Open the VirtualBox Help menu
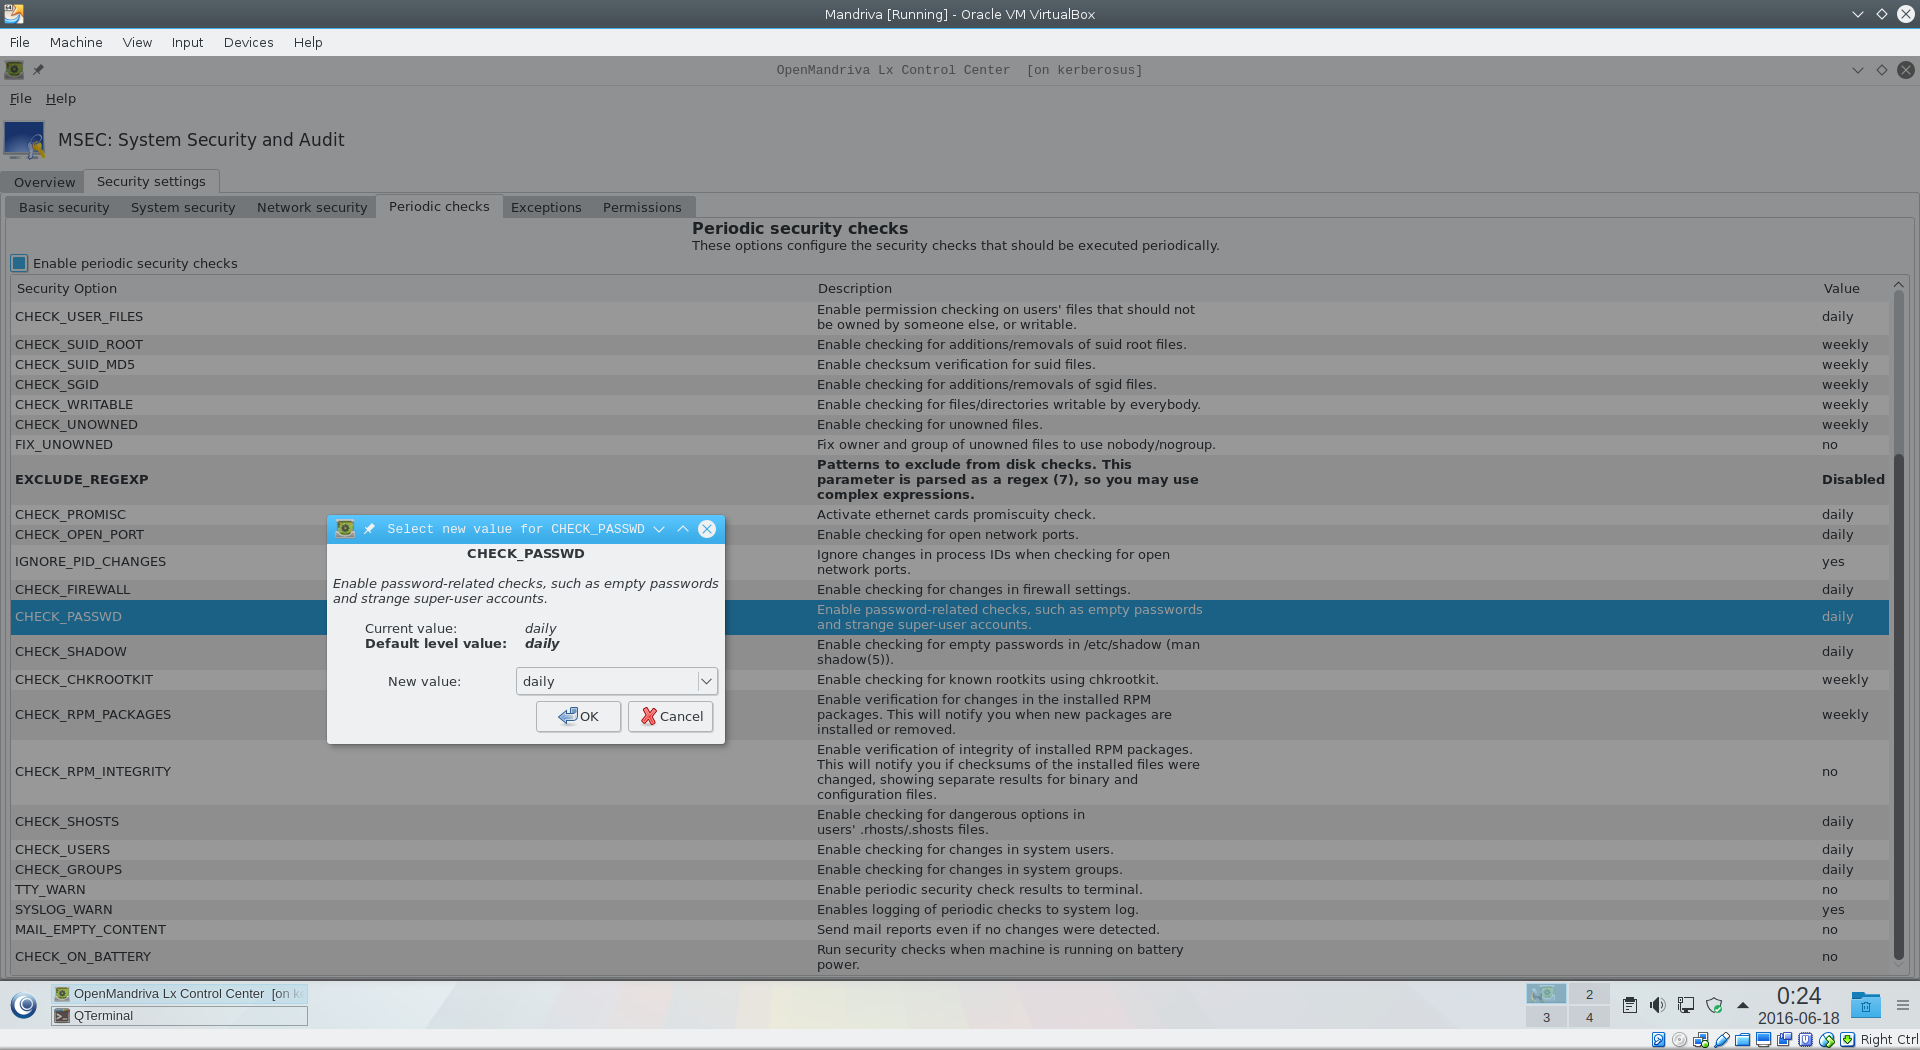Screen dimensions: 1920x1050 pos(308,42)
